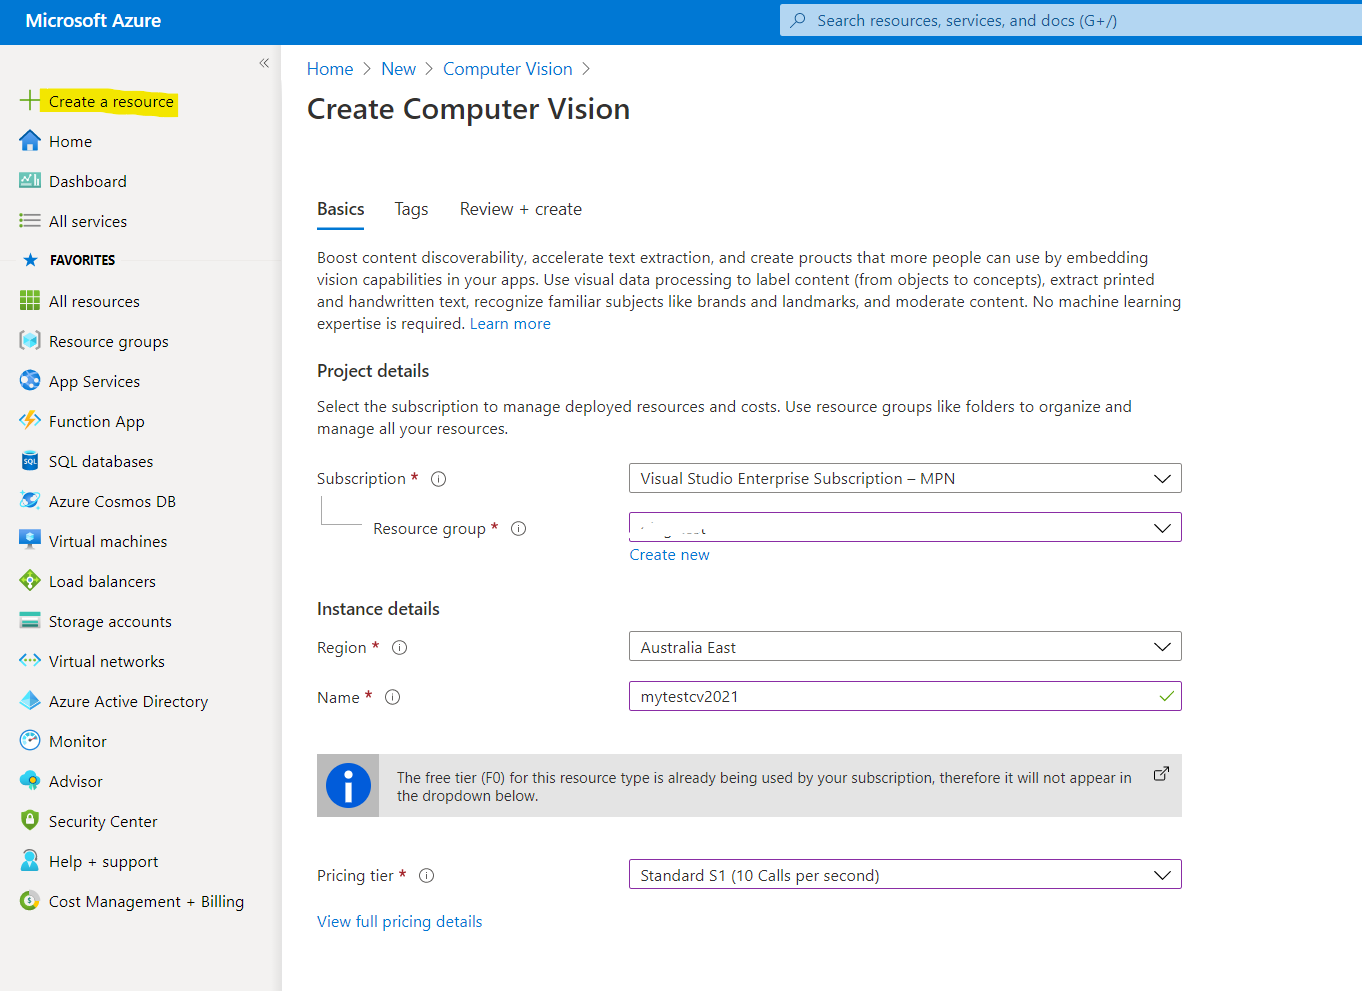Open Cost Management + Billing
This screenshot has height=991, width=1362.
coord(146,901)
